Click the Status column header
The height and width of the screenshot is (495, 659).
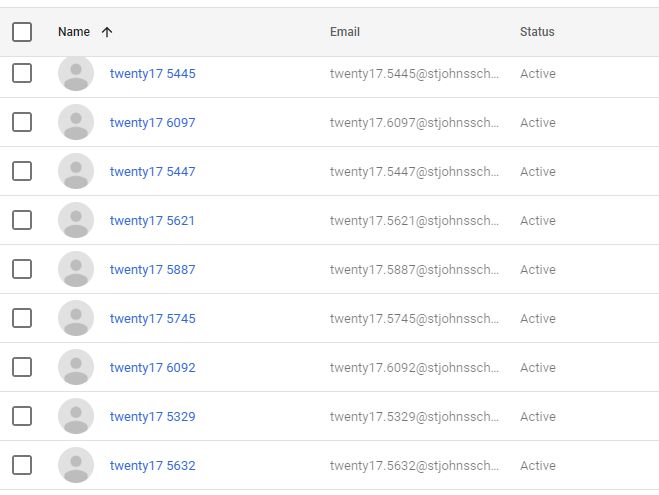(x=537, y=32)
